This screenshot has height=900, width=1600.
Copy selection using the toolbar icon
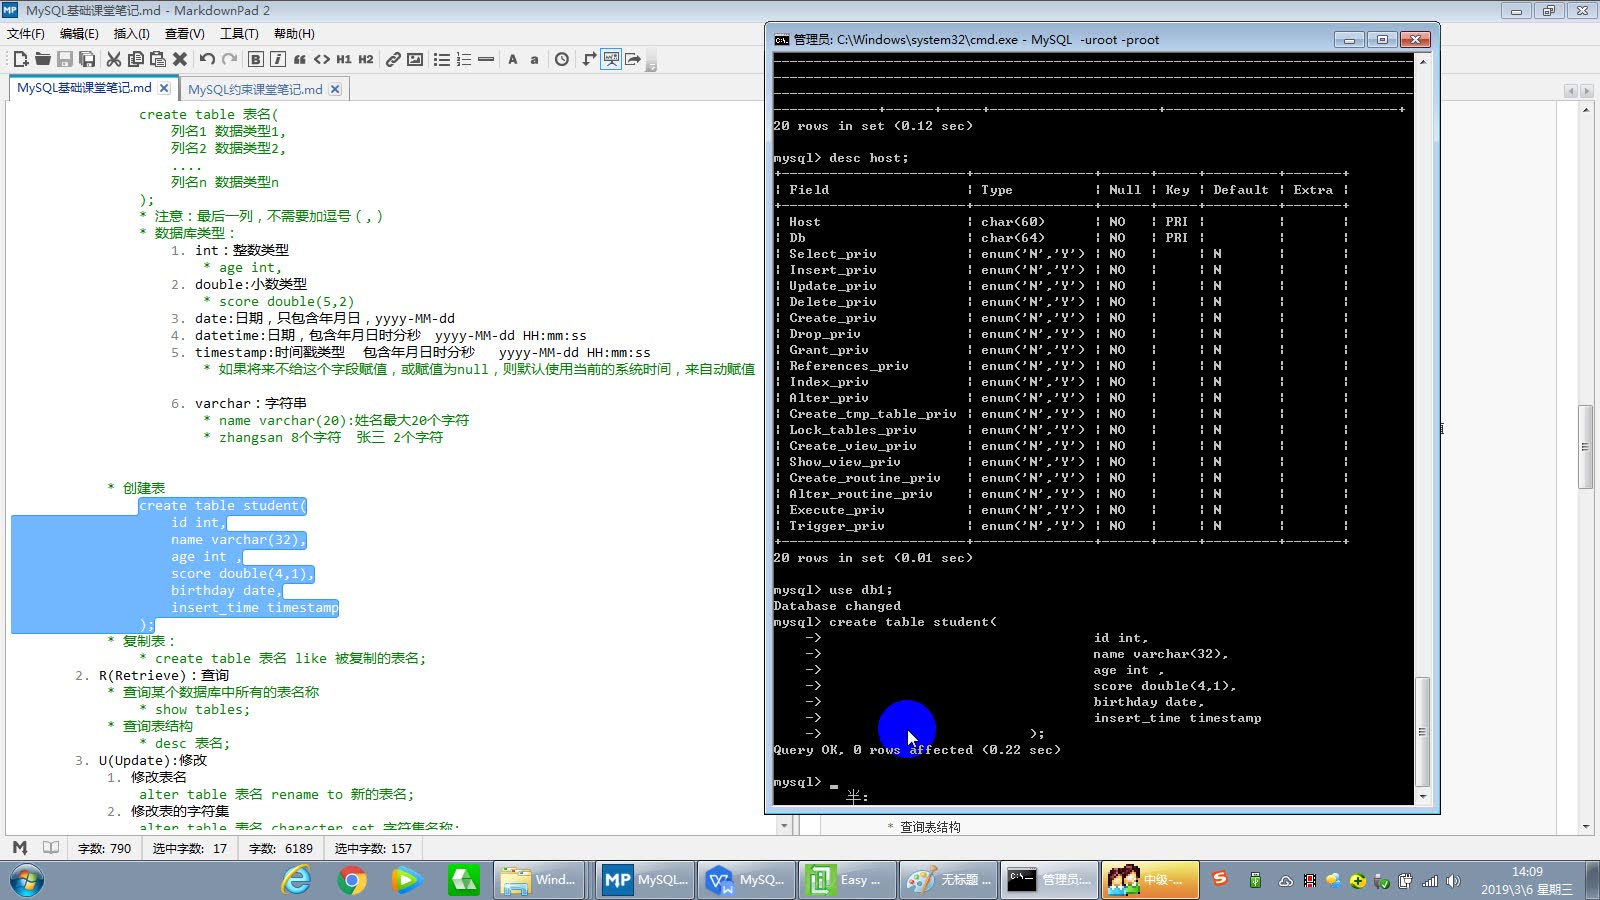(135, 59)
